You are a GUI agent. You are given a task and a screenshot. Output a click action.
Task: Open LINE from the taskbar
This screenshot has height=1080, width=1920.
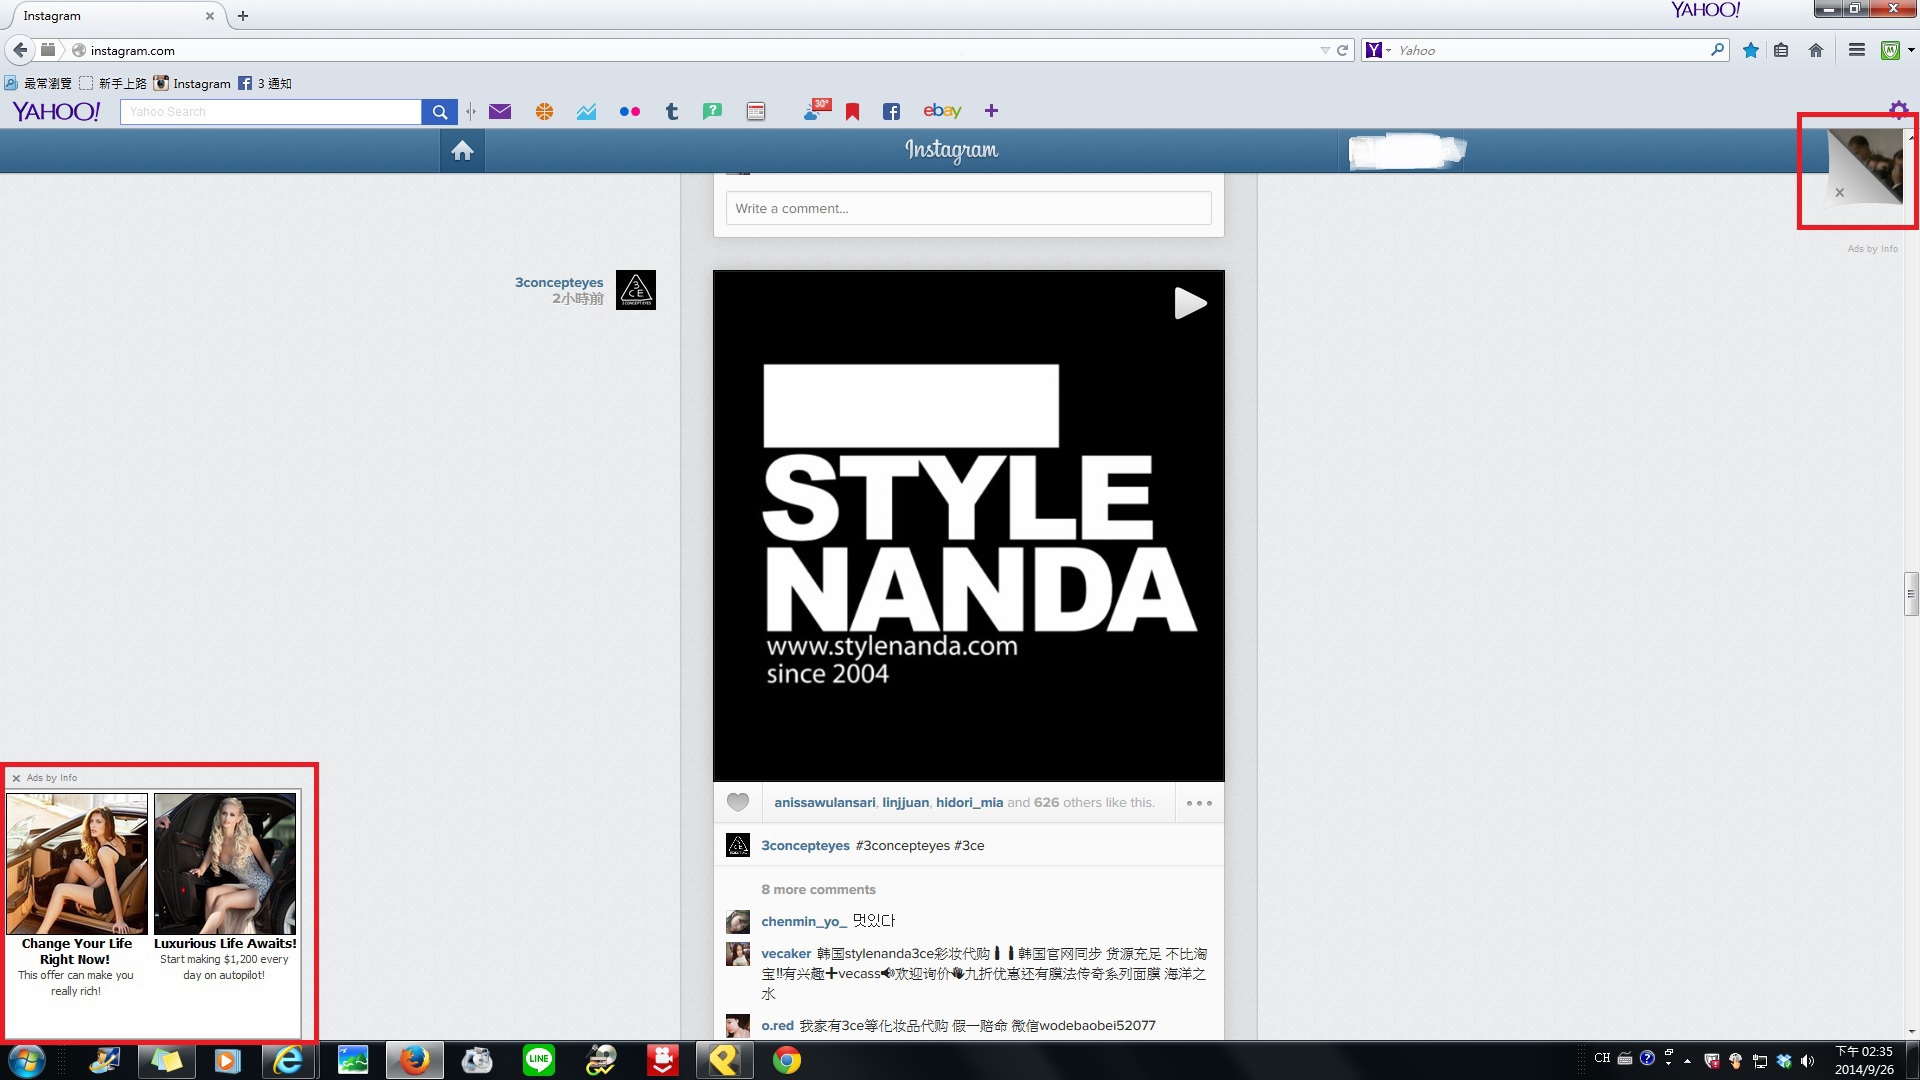(539, 1060)
